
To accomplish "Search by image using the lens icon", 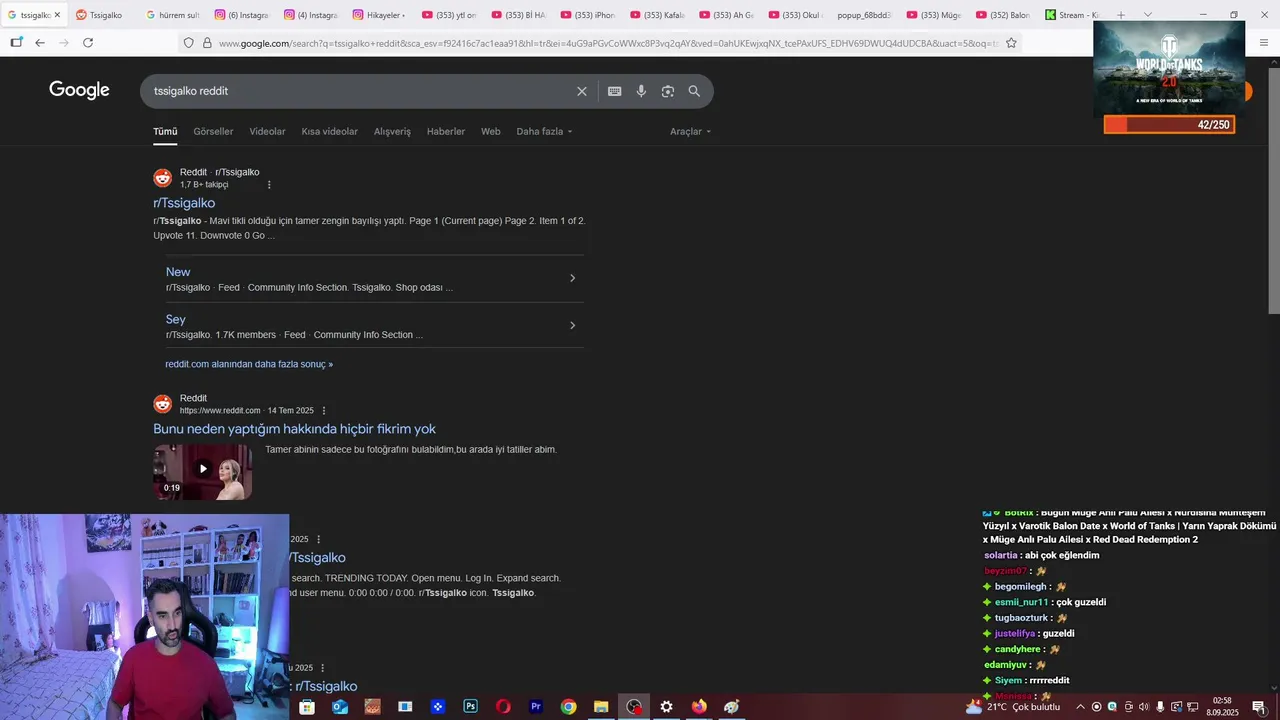I will click(668, 91).
